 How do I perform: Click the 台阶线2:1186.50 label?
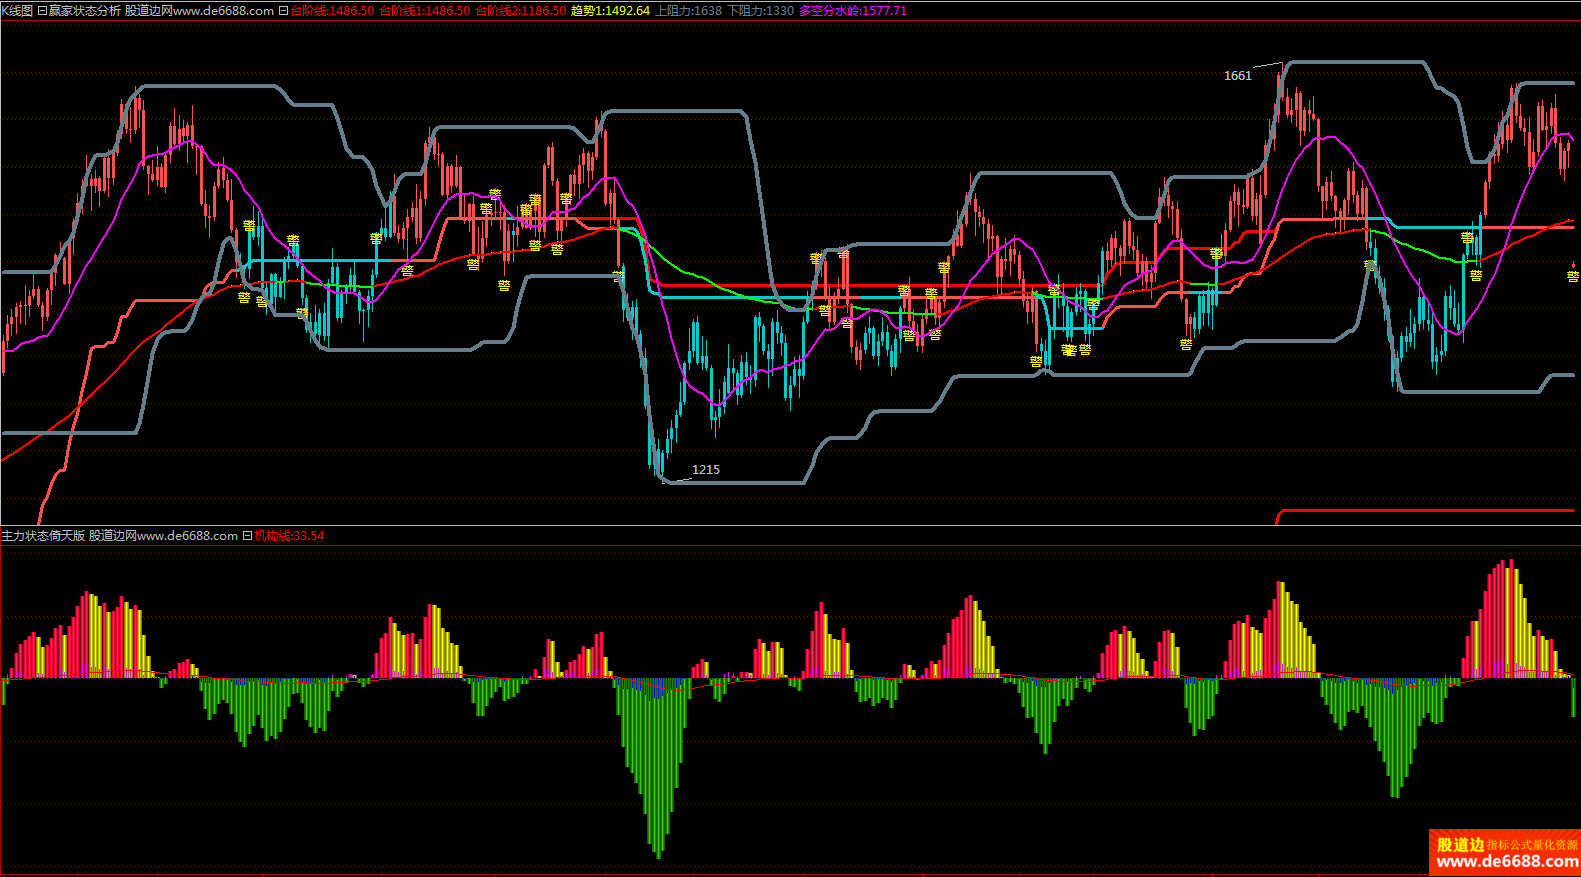(x=520, y=11)
